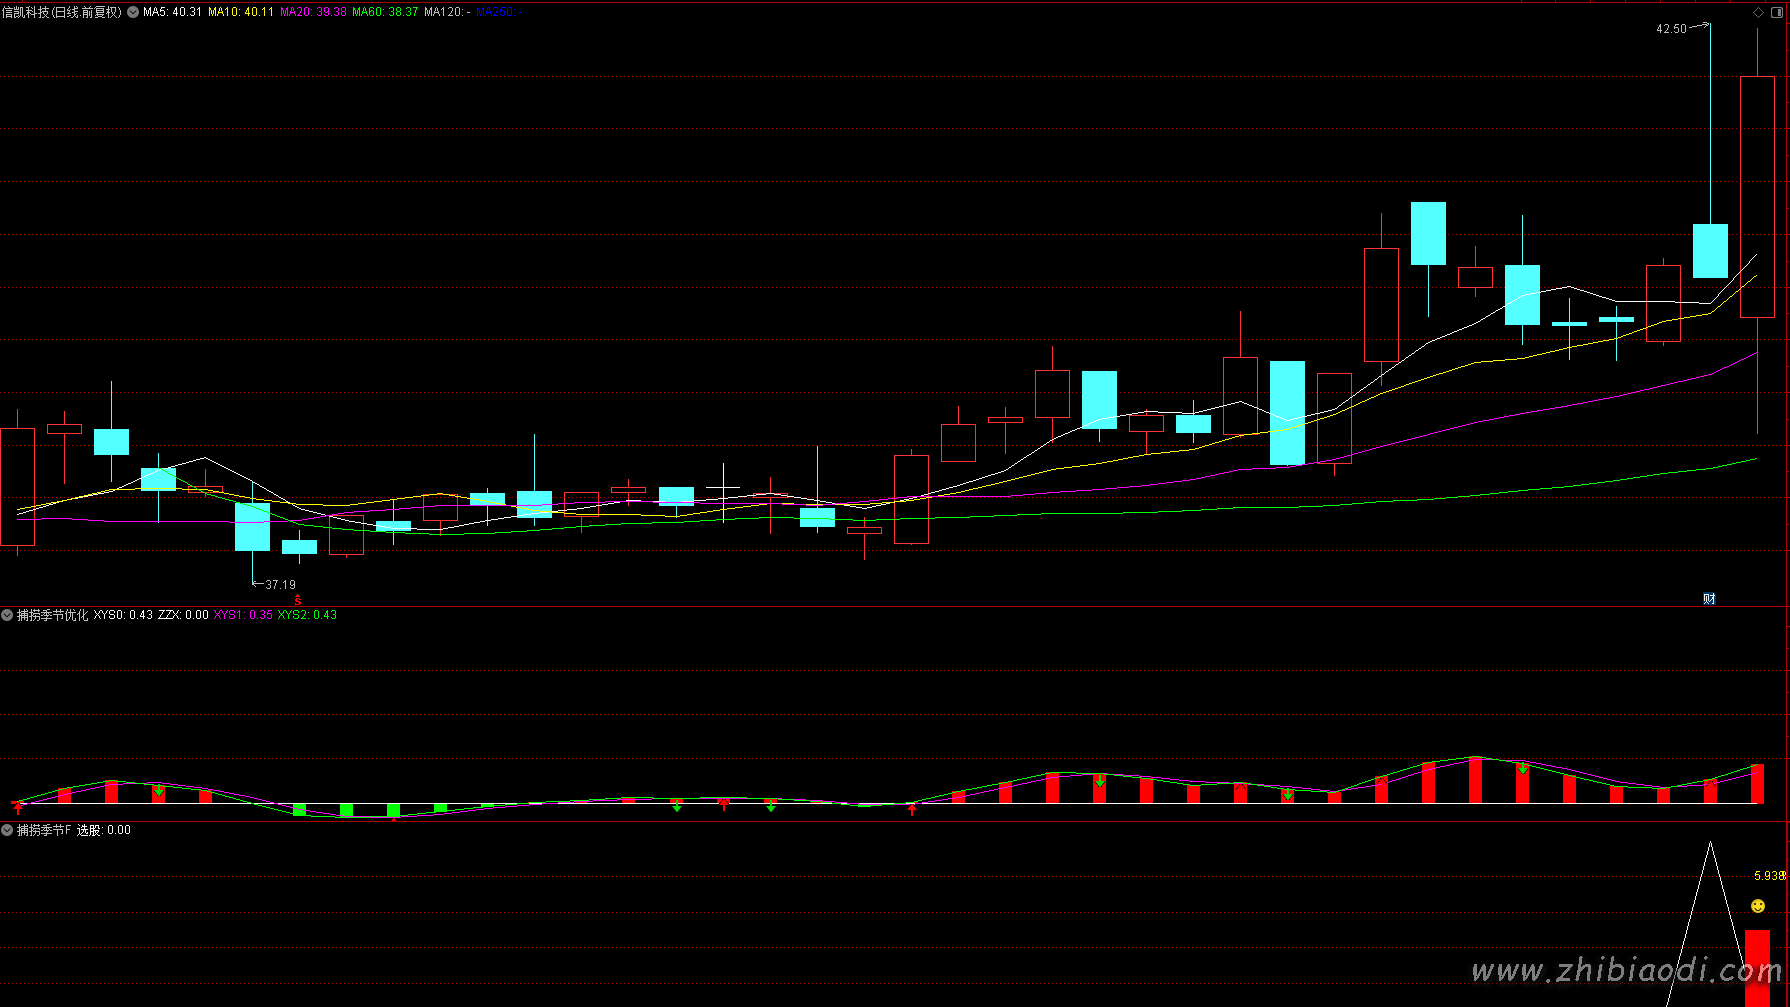Open the main chart indicator dropdown next to 信凯科技
1790x1007 pixels.
133,12
